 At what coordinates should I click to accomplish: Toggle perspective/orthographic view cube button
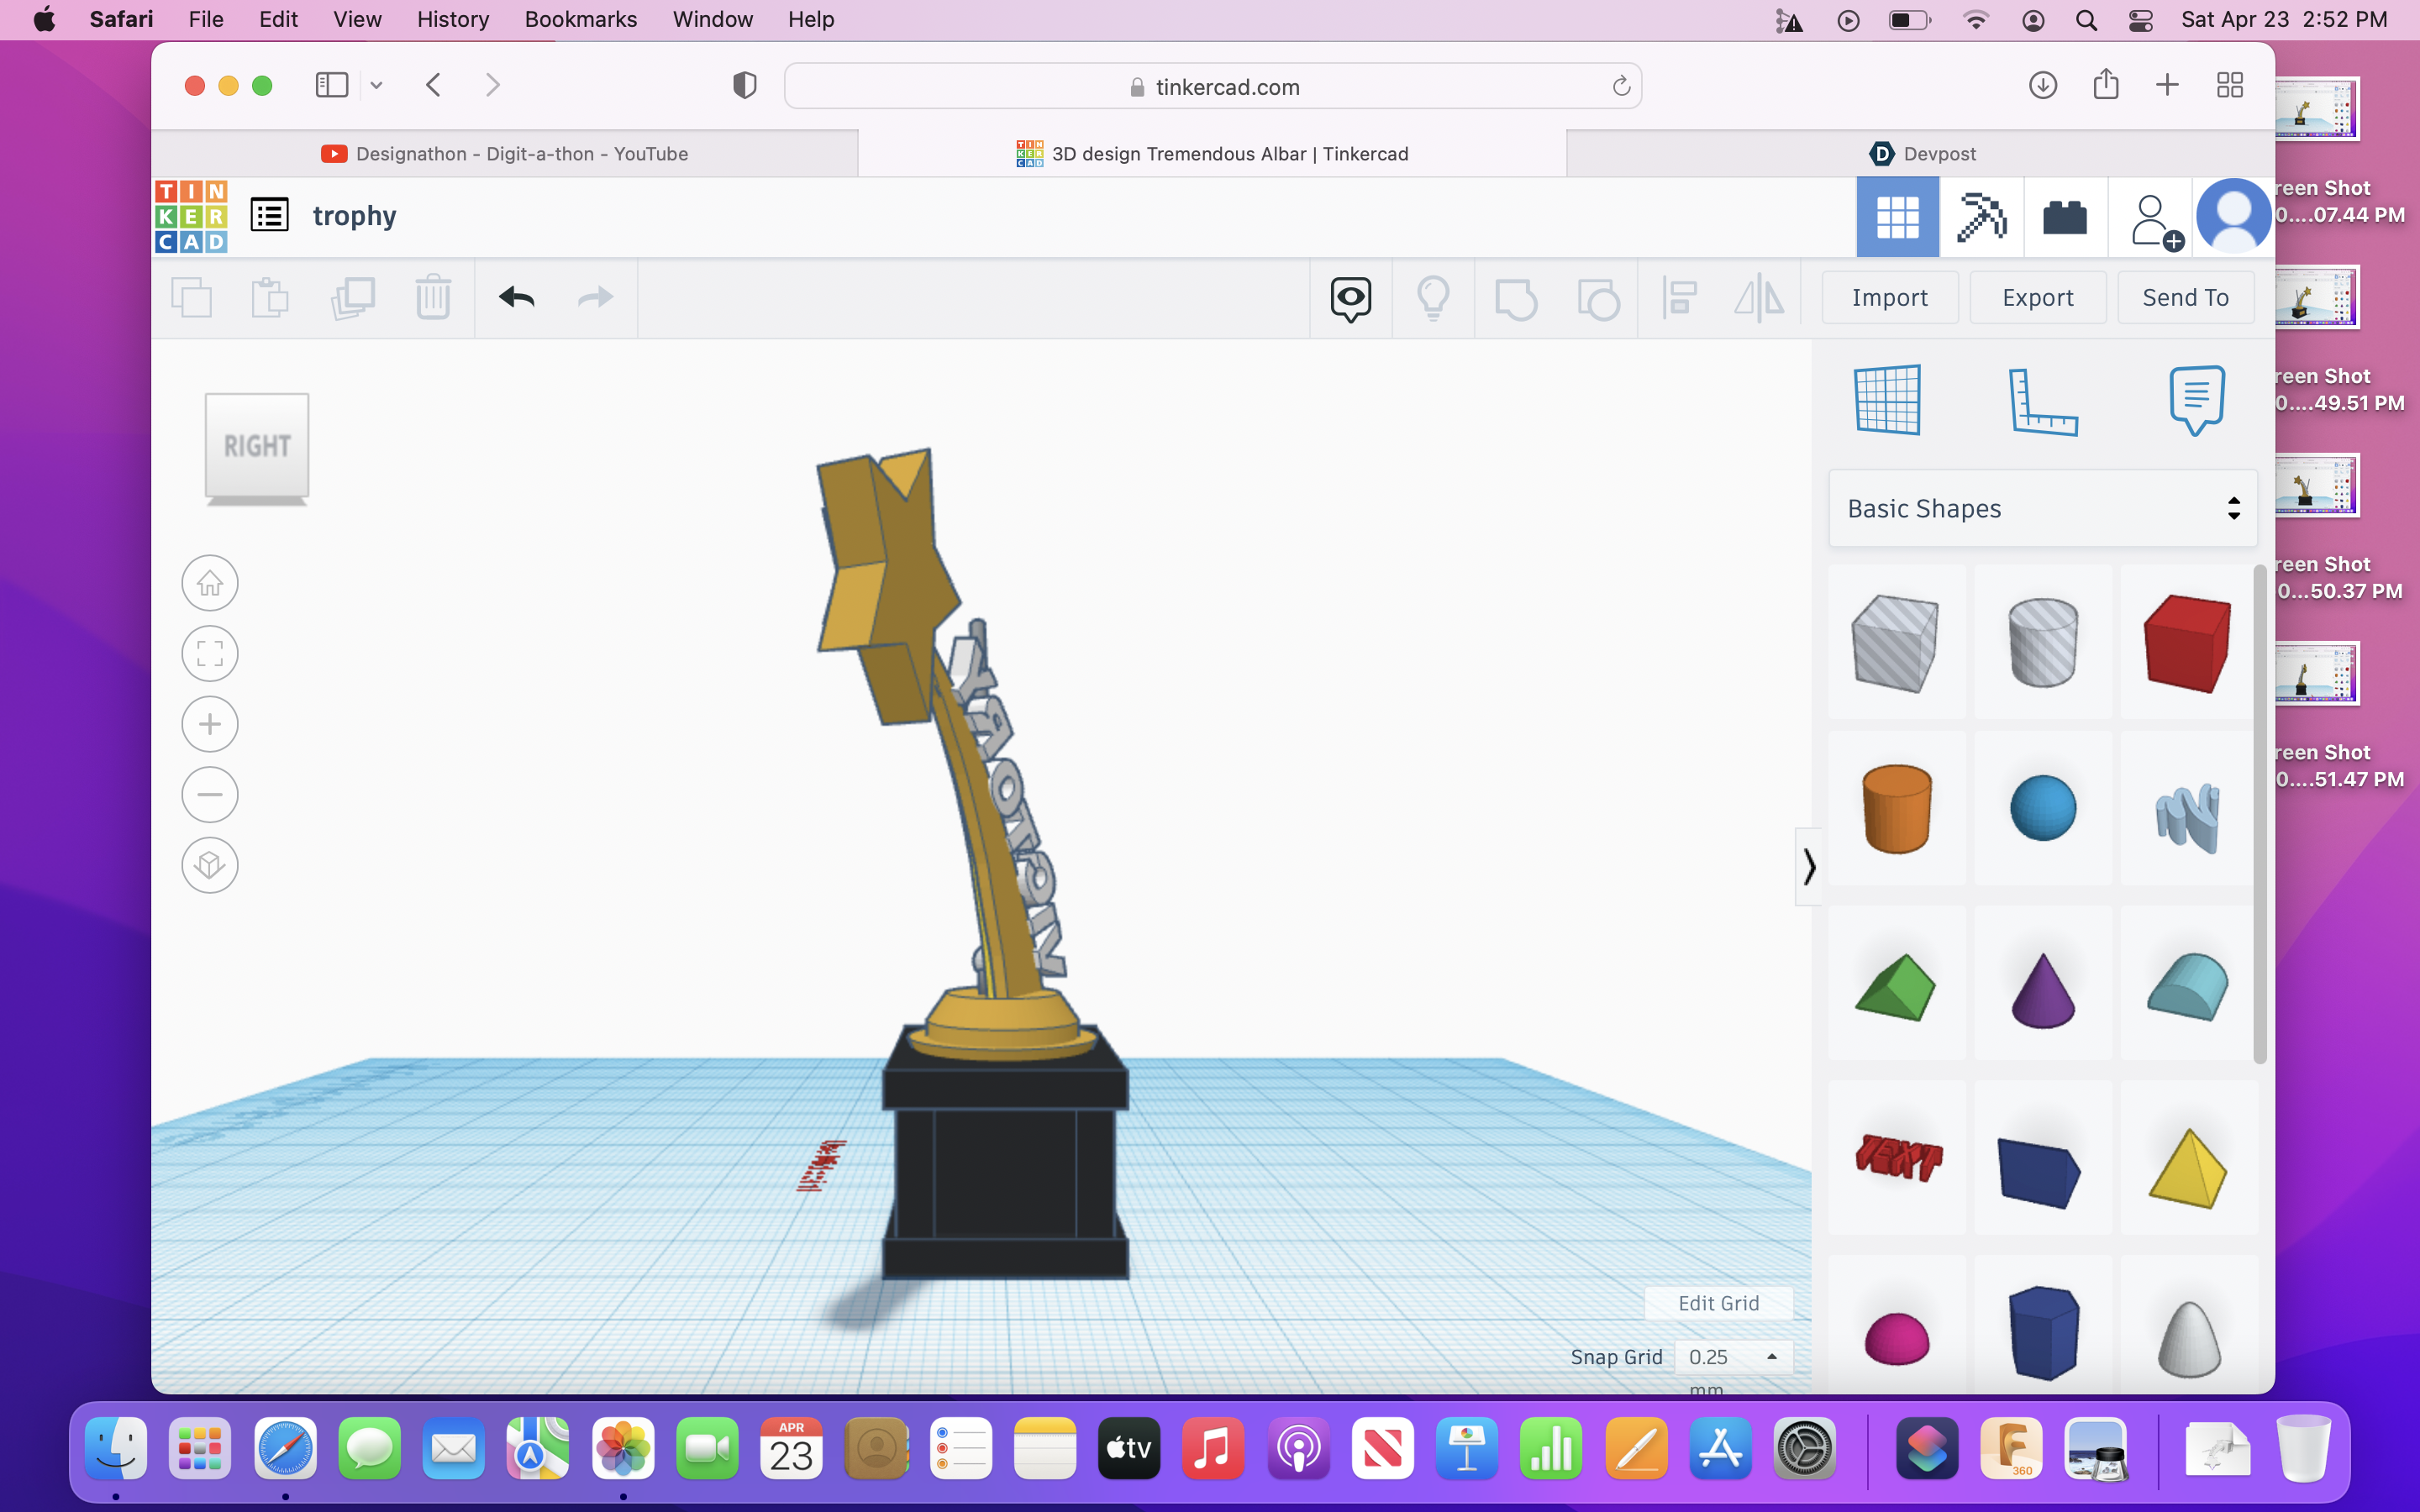pos(210,865)
